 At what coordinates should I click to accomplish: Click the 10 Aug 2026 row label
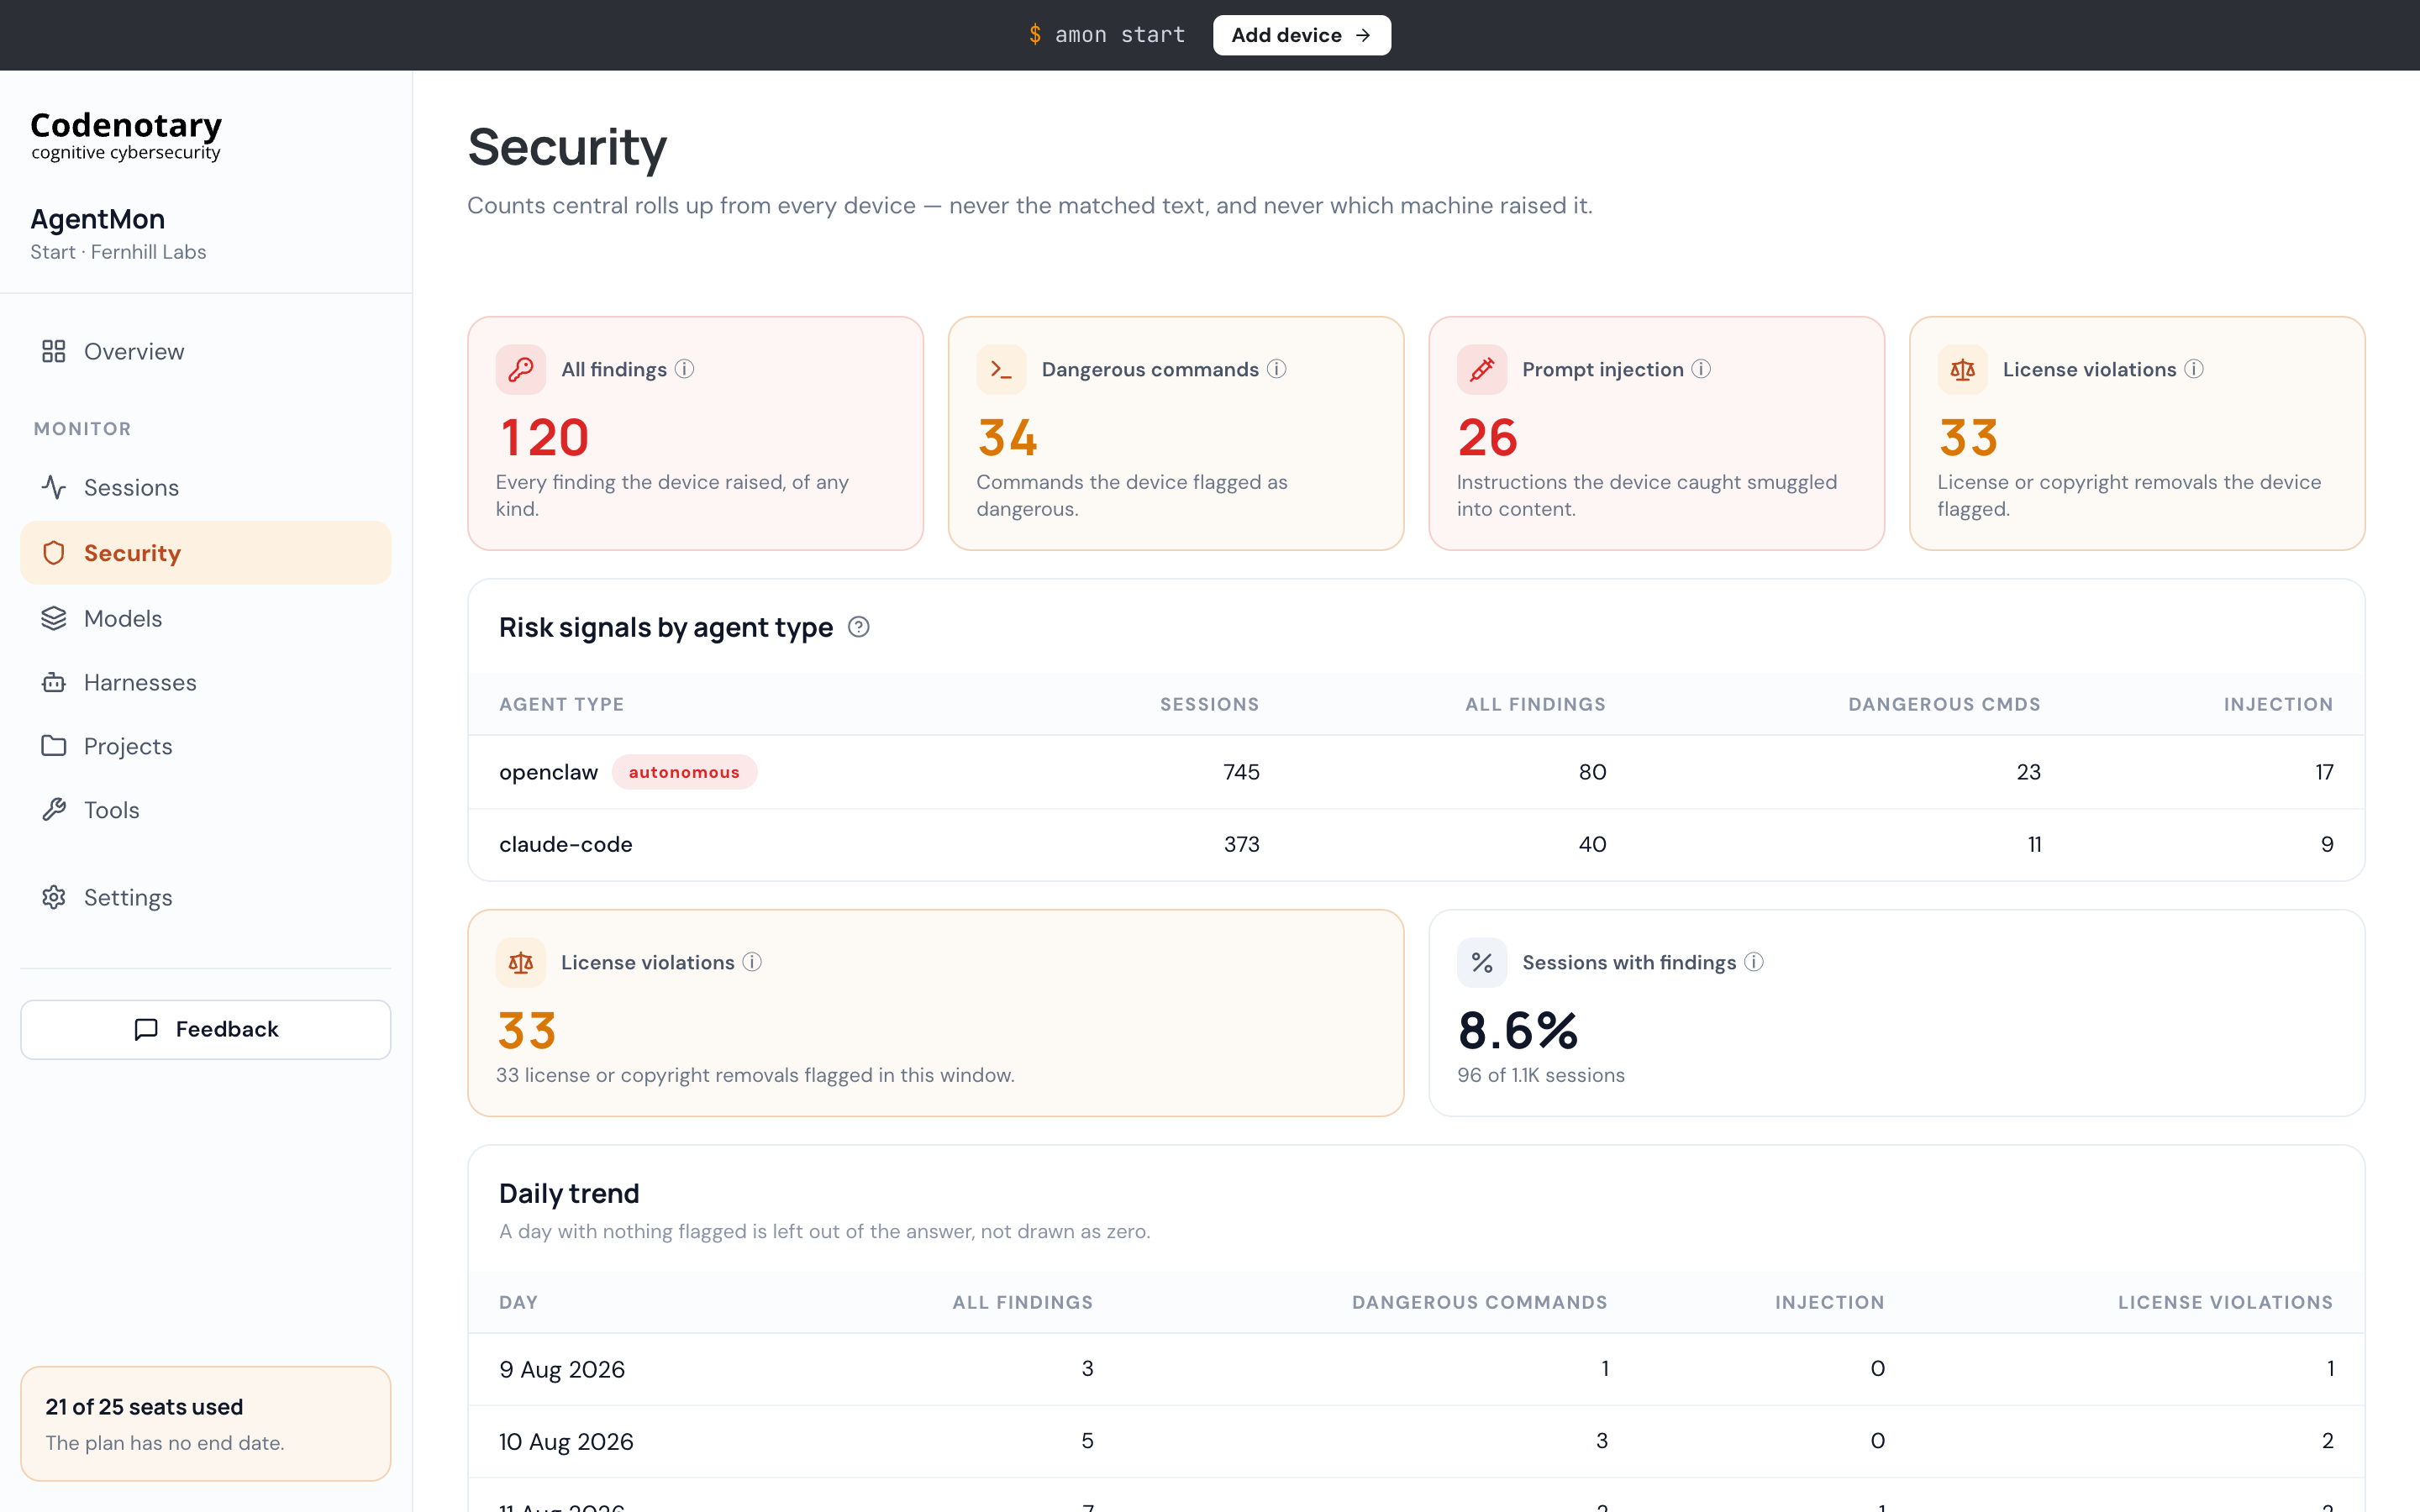(566, 1441)
